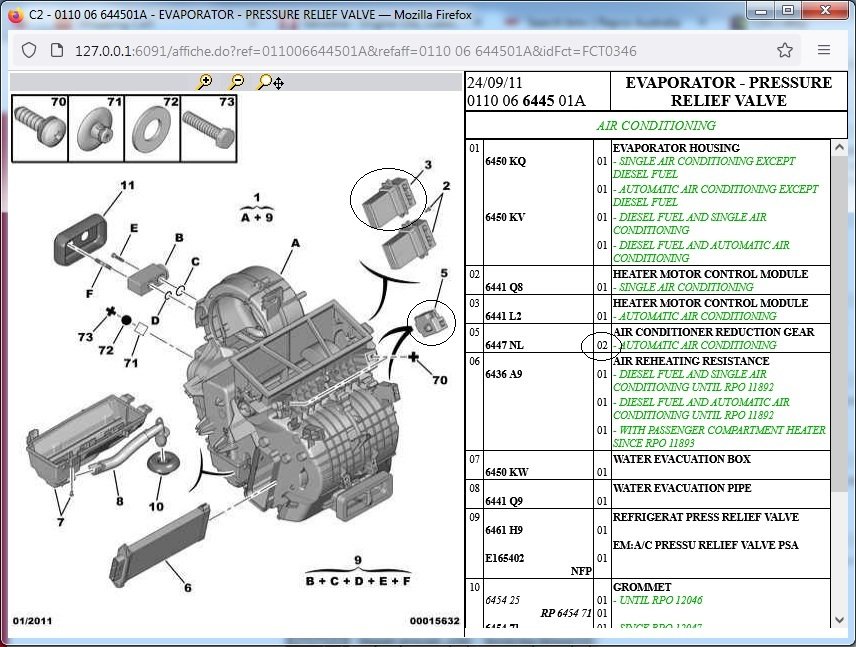Viewport: 856px width, 647px height.
Task: Click callout number 5 in diagram
Action: point(444,273)
